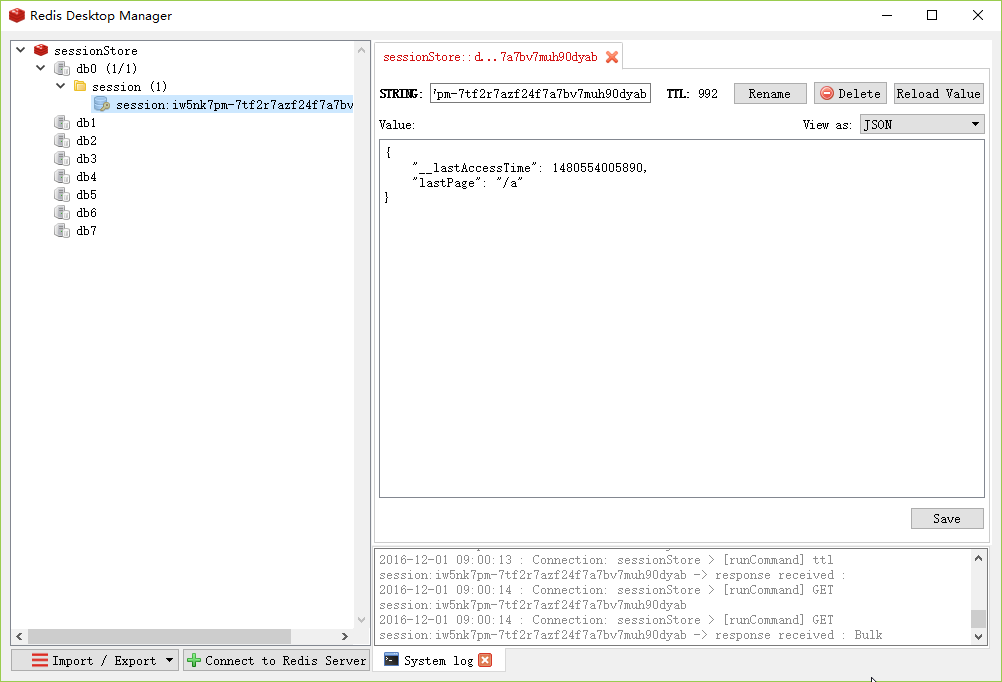Viewport: 1002px width, 682px height.
Task: Click the log panel scrollbar down arrow
Action: point(978,636)
